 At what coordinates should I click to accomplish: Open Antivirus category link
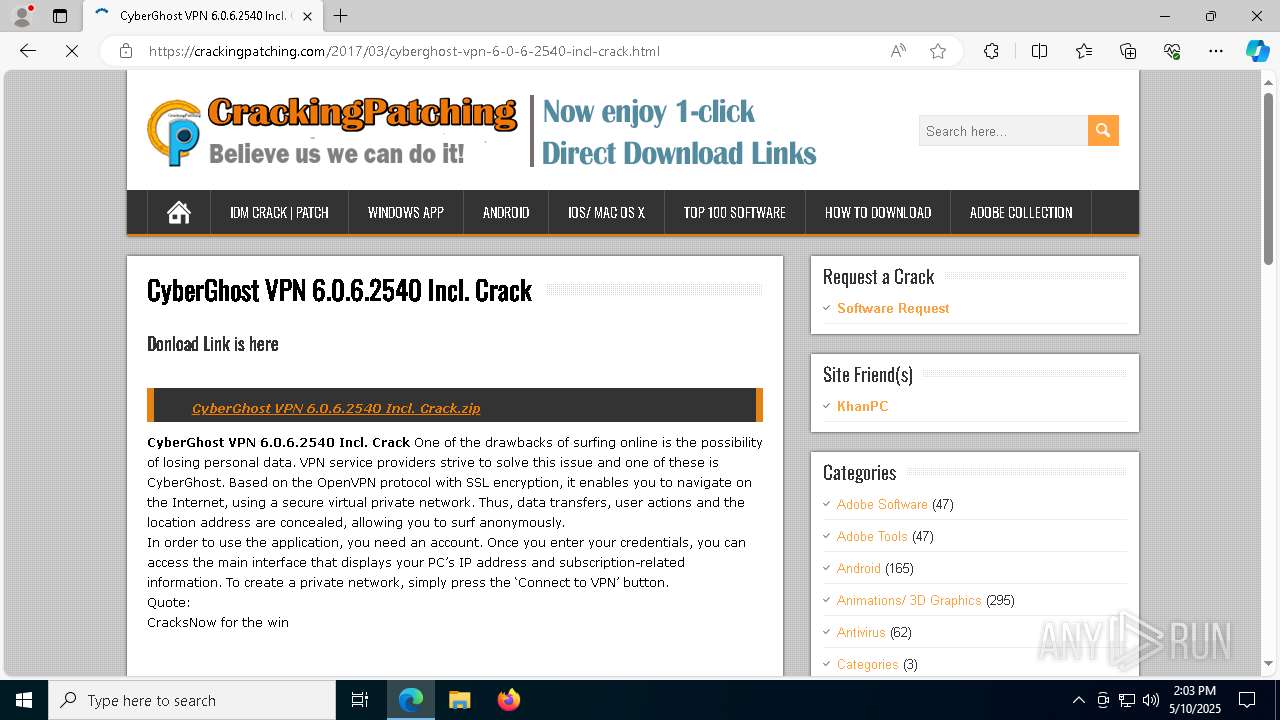(861, 632)
